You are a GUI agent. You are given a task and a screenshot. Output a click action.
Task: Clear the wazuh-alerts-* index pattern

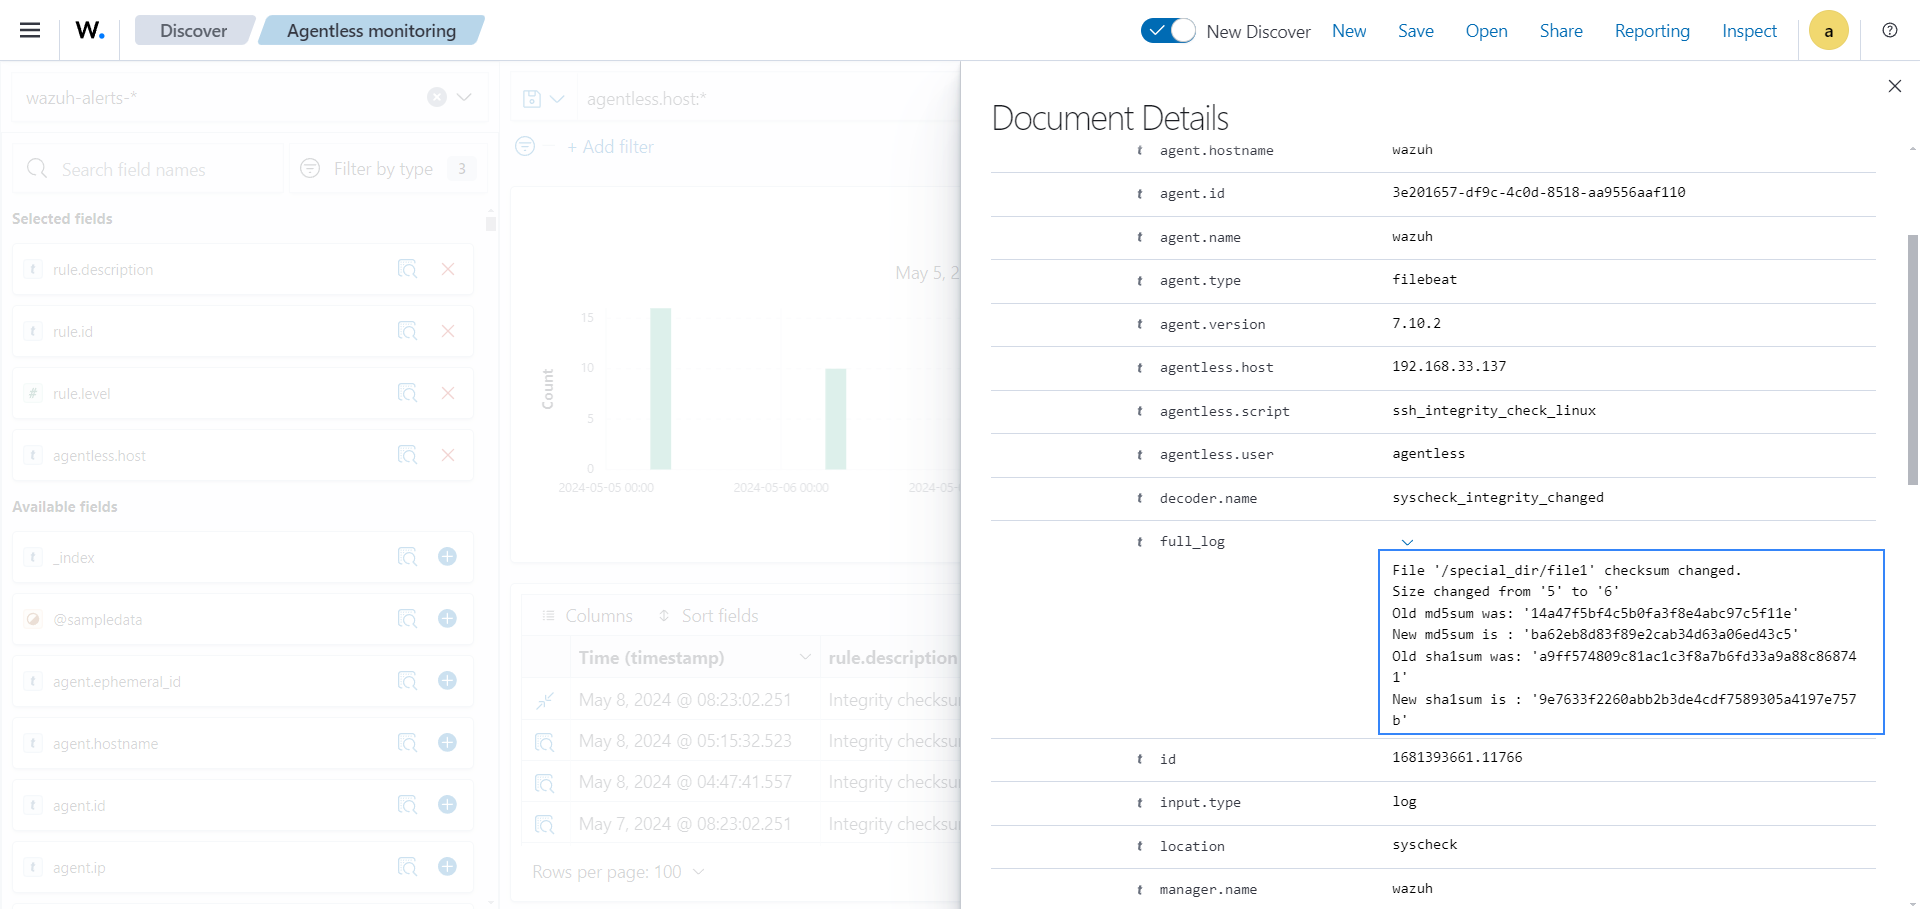pos(437,97)
